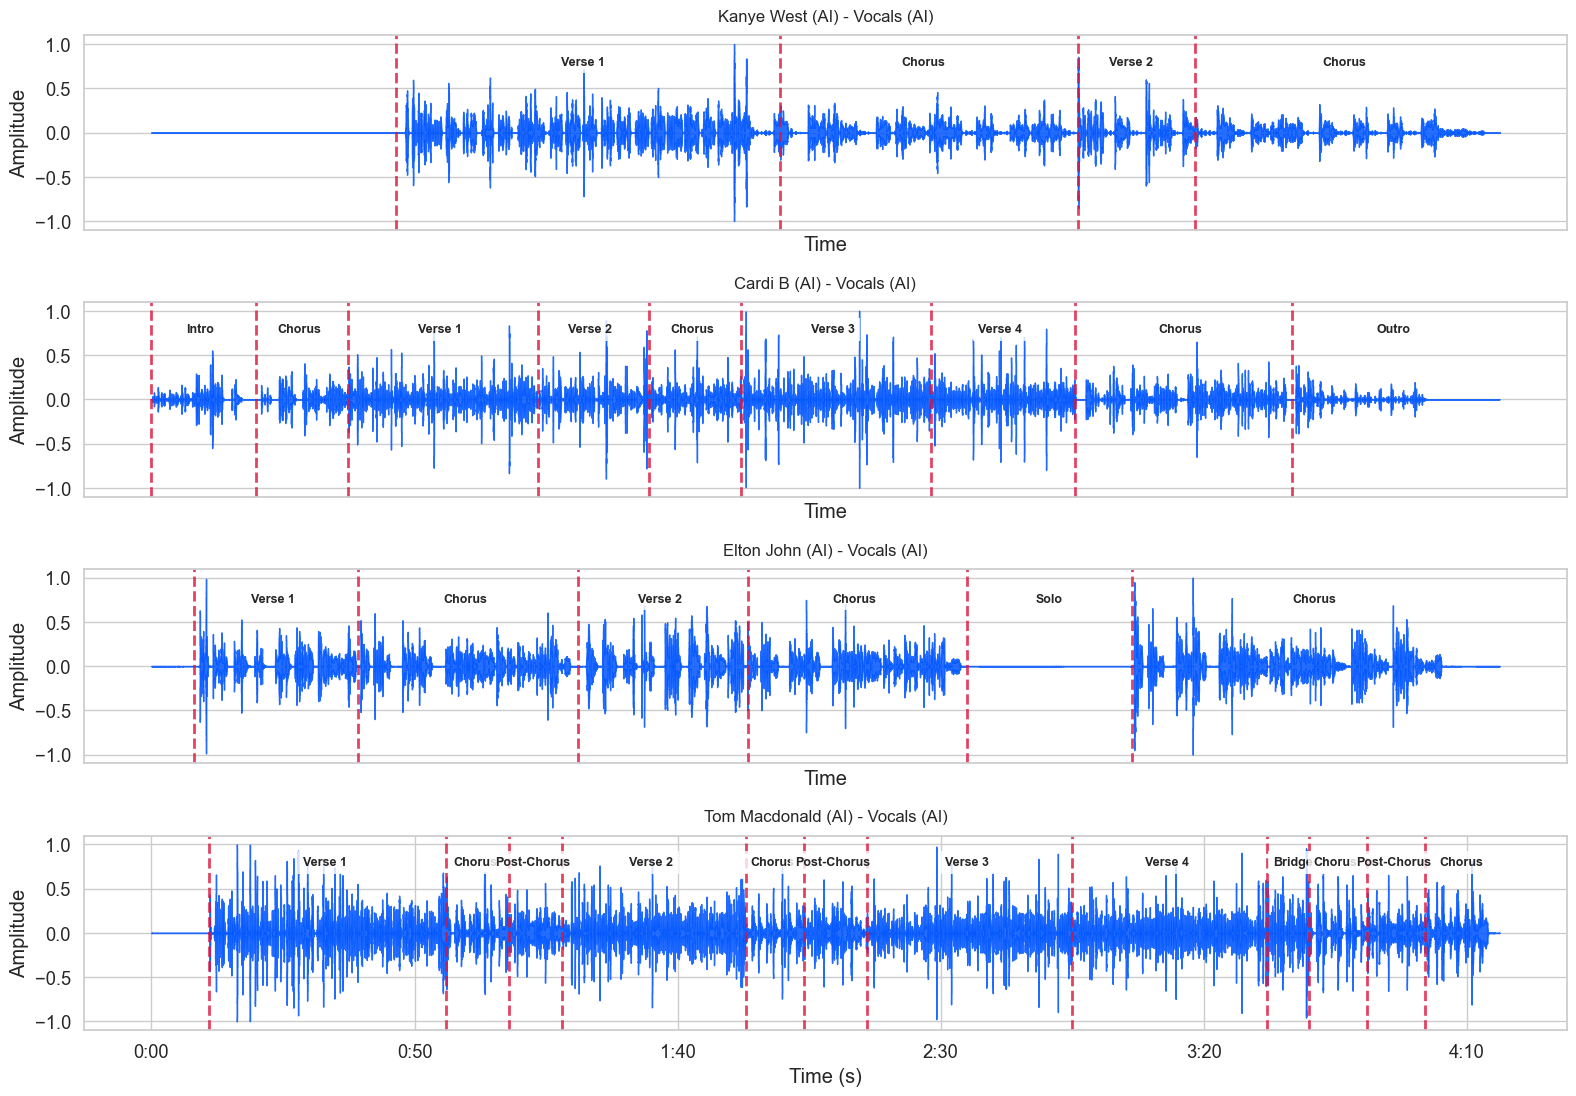Click the dashed marker starting Verse 1 in Tom Macdonald plot
1576x1096 pixels.
coord(209,933)
